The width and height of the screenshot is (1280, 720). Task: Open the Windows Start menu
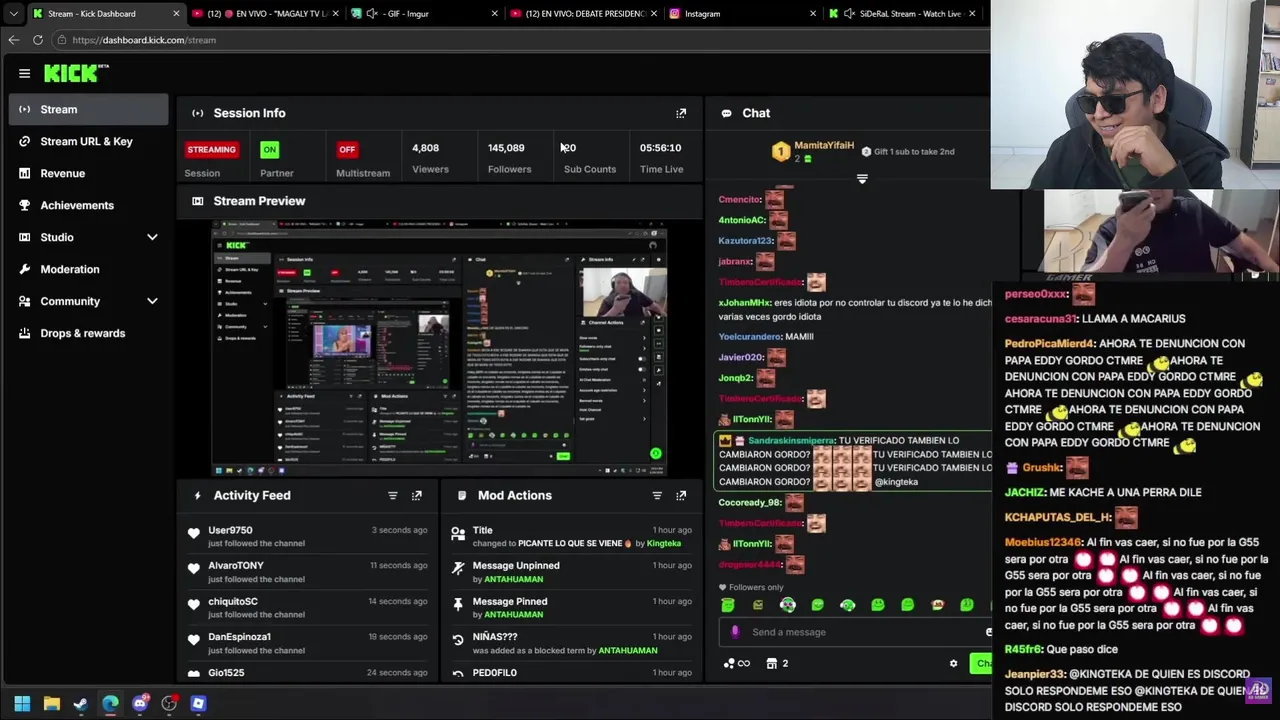point(22,704)
